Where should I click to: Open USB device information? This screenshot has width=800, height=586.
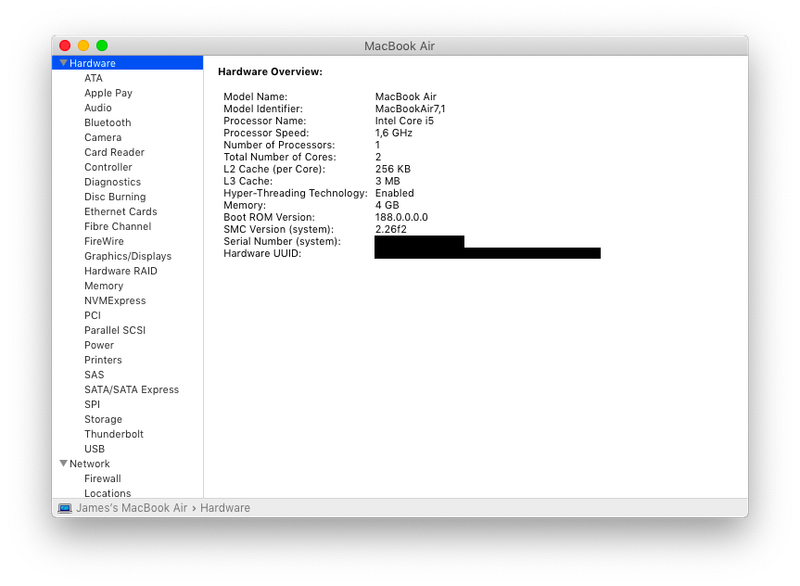coord(94,448)
